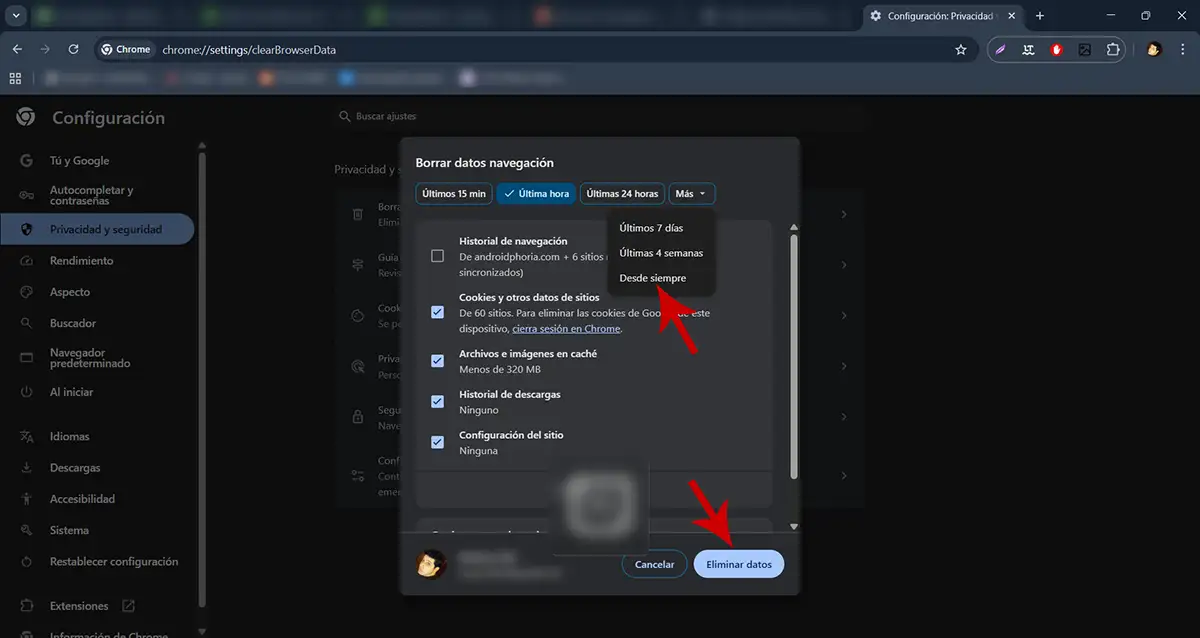Open the apps grid icon in bookmarks bar
Image resolution: width=1200 pixels, height=638 pixels.
(x=15, y=78)
